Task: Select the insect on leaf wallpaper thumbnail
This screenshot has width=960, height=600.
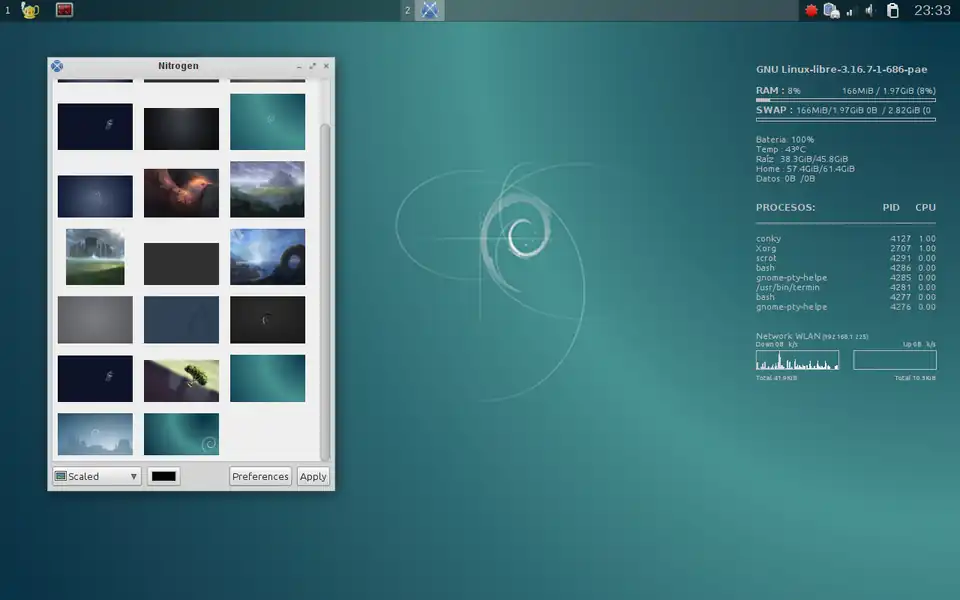Action: 181,378
